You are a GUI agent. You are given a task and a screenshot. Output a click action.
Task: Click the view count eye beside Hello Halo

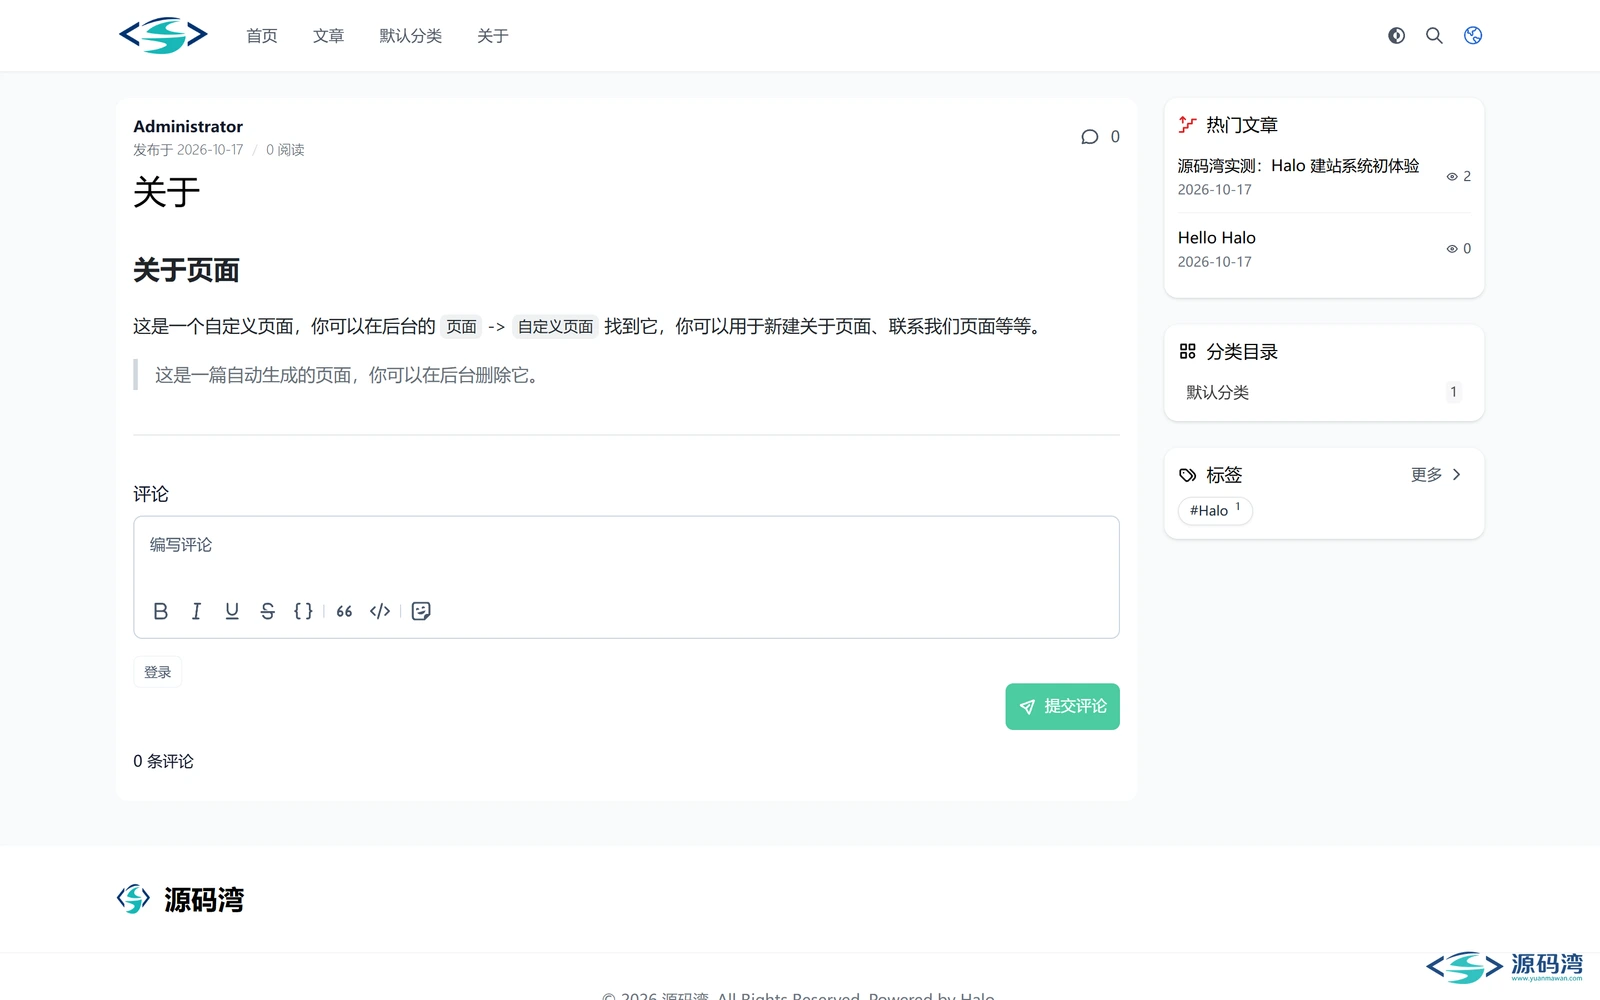coord(1452,249)
